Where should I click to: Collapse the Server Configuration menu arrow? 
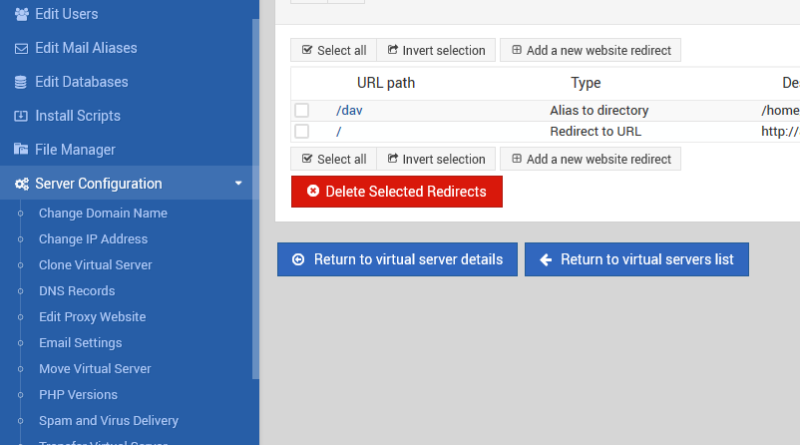pyautogui.click(x=238, y=184)
